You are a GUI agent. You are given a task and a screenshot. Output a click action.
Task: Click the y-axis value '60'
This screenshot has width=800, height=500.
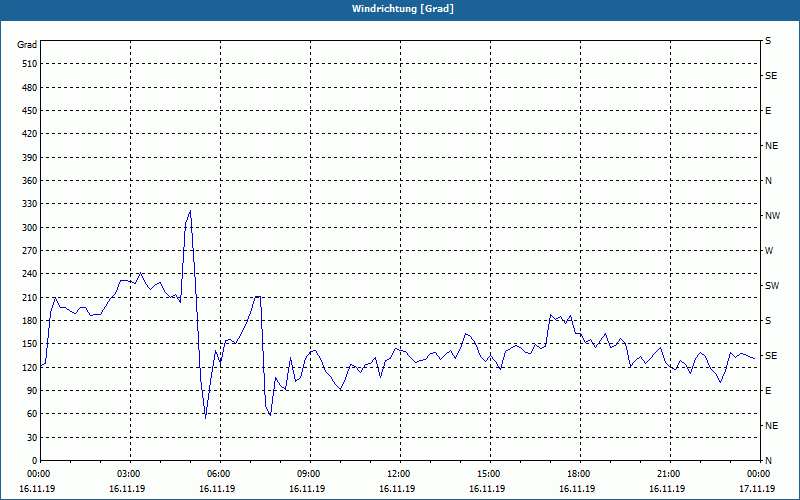[x=32, y=414]
